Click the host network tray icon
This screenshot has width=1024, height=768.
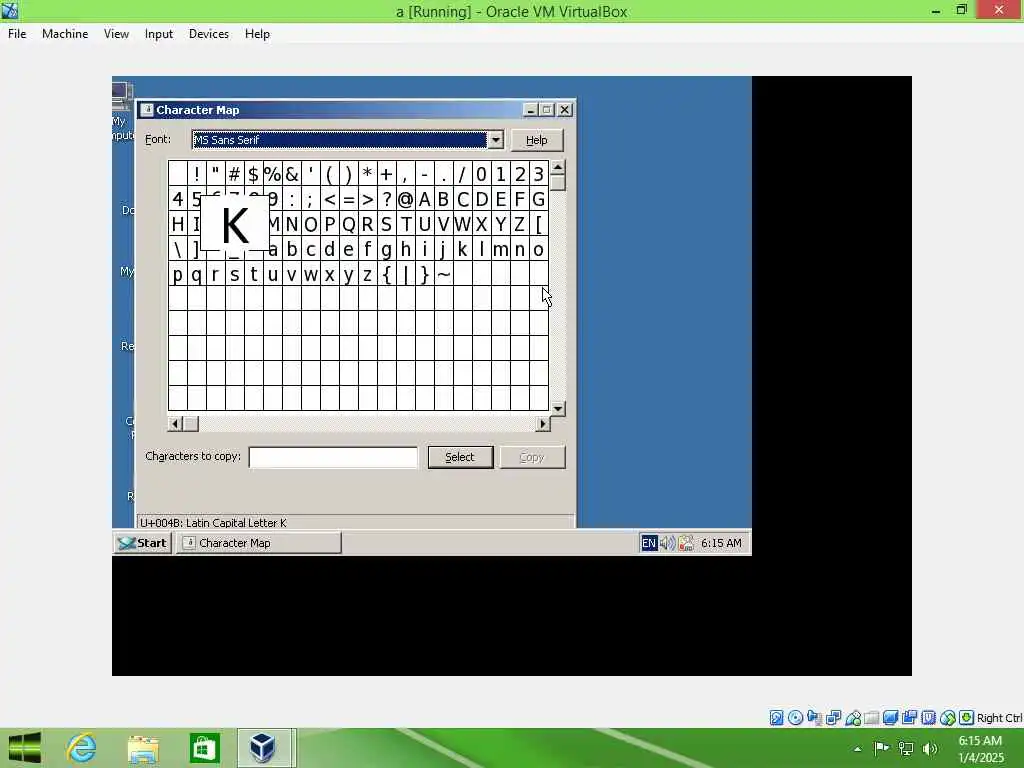[x=906, y=748]
